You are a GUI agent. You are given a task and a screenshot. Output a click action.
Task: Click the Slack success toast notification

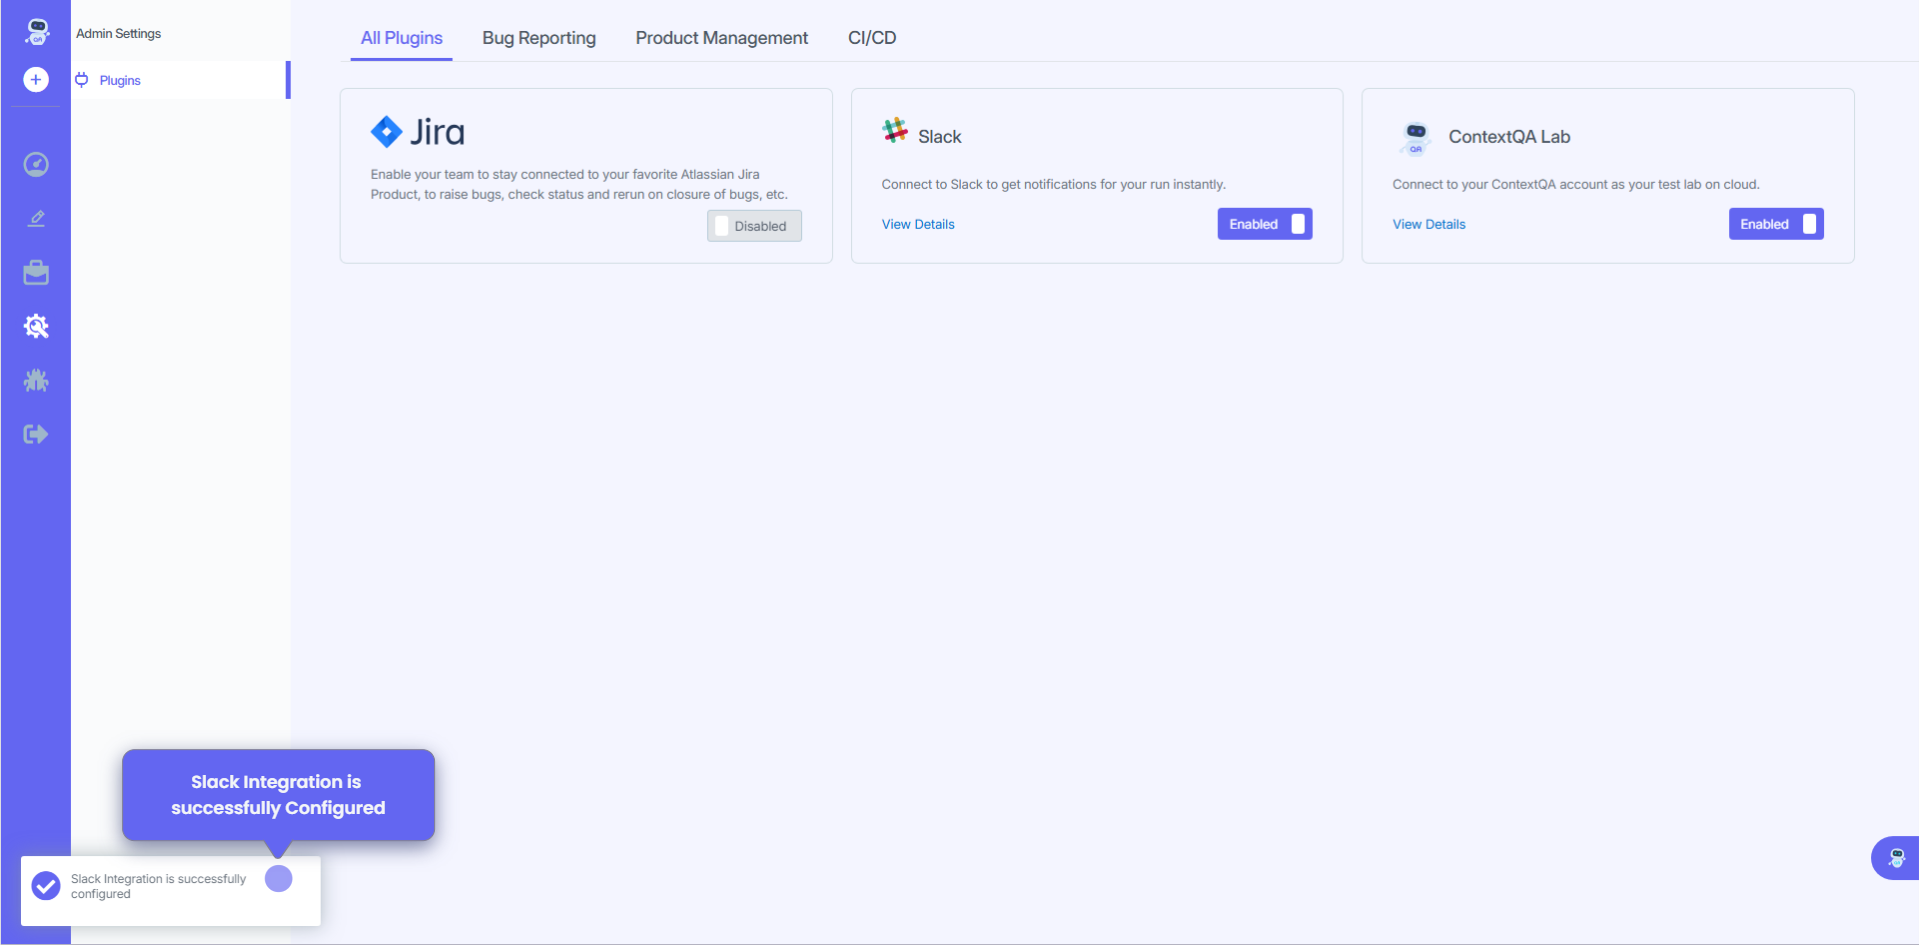(158, 887)
